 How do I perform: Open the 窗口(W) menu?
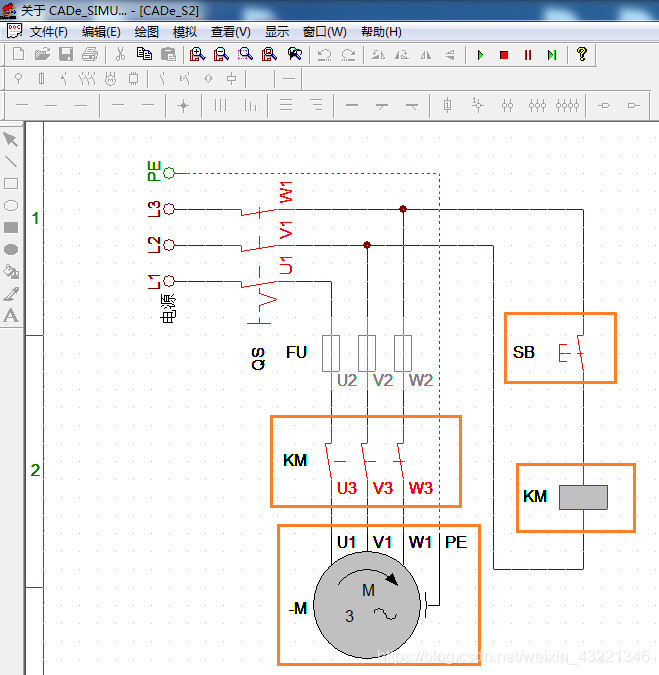tap(325, 32)
